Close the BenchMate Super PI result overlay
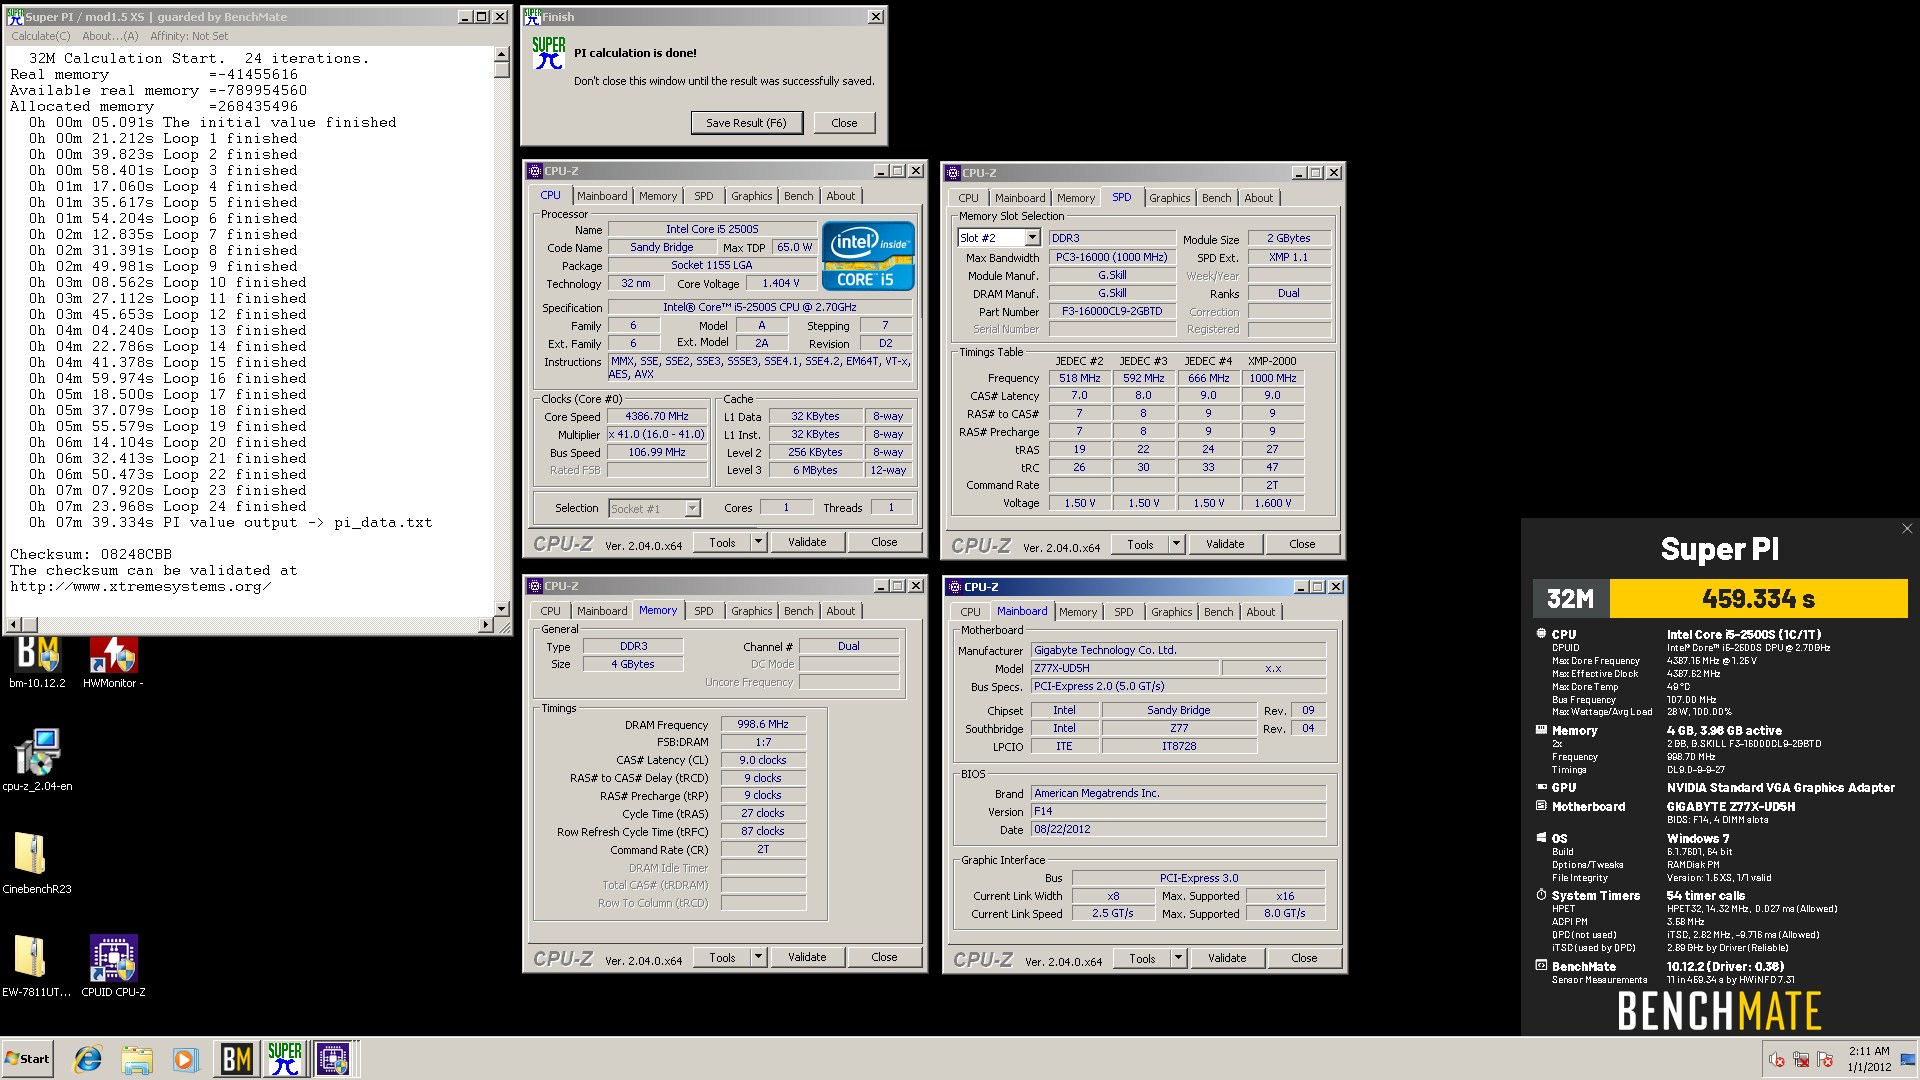The width and height of the screenshot is (1920, 1080). click(x=1906, y=529)
